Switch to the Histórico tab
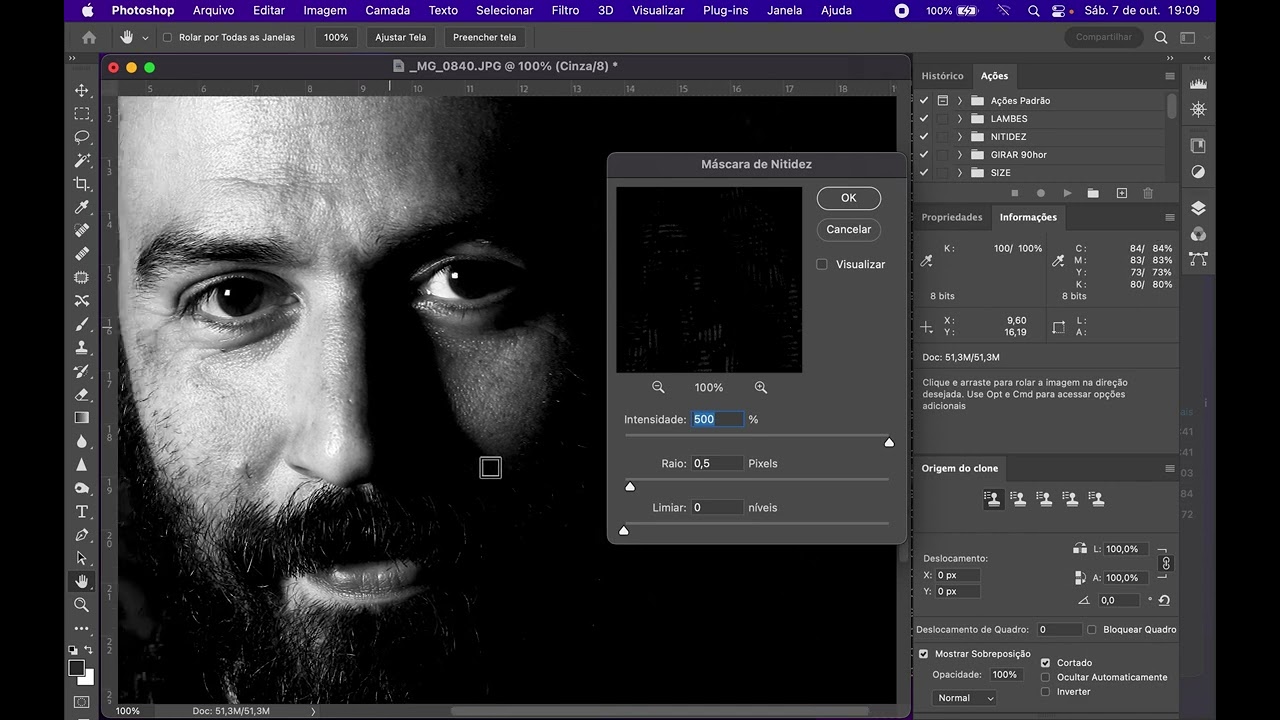 click(x=942, y=76)
